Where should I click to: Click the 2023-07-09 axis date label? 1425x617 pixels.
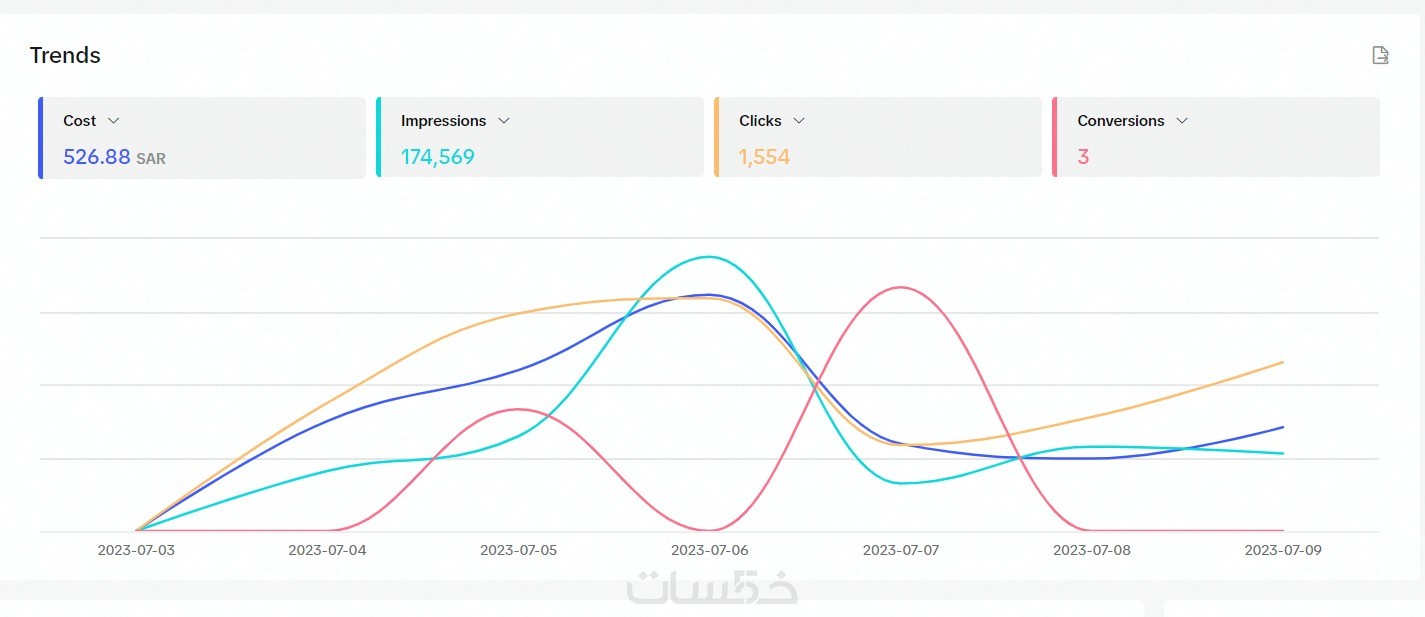[x=1283, y=550]
